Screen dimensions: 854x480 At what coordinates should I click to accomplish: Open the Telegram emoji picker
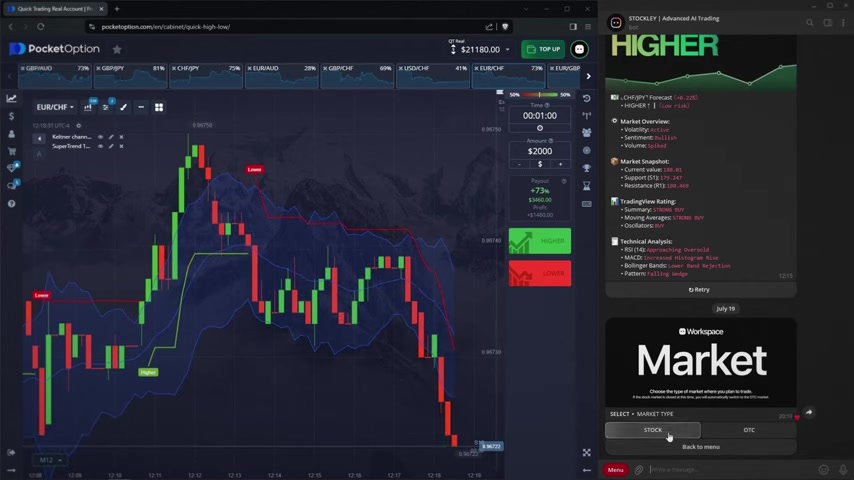pos(824,470)
